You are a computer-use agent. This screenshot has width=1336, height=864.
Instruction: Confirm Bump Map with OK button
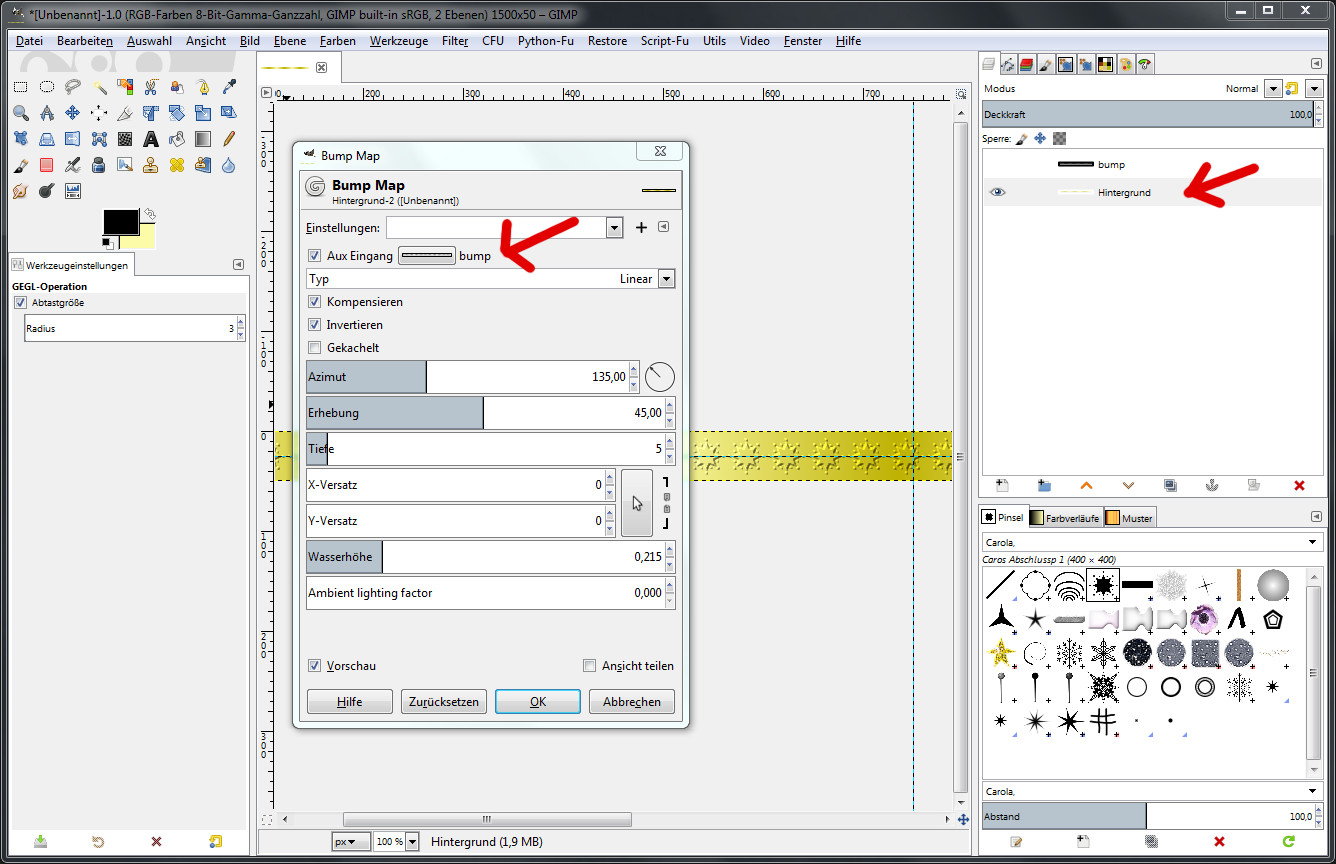(x=537, y=702)
